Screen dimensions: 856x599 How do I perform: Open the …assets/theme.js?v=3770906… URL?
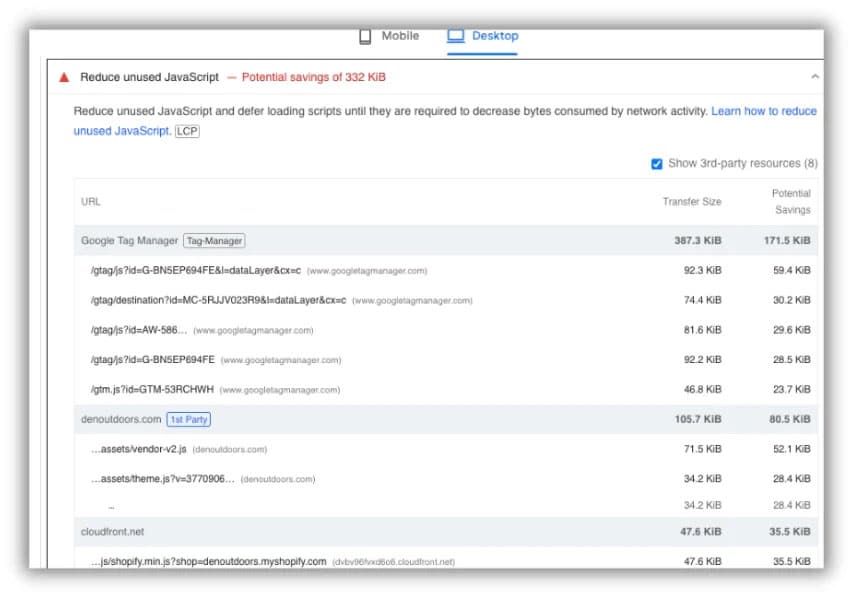(x=163, y=479)
